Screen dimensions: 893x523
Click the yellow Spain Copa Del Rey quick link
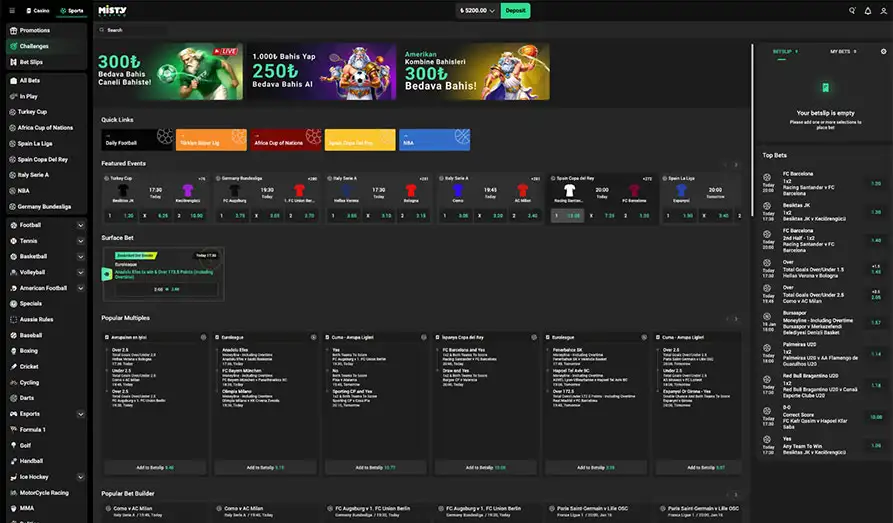pos(360,140)
